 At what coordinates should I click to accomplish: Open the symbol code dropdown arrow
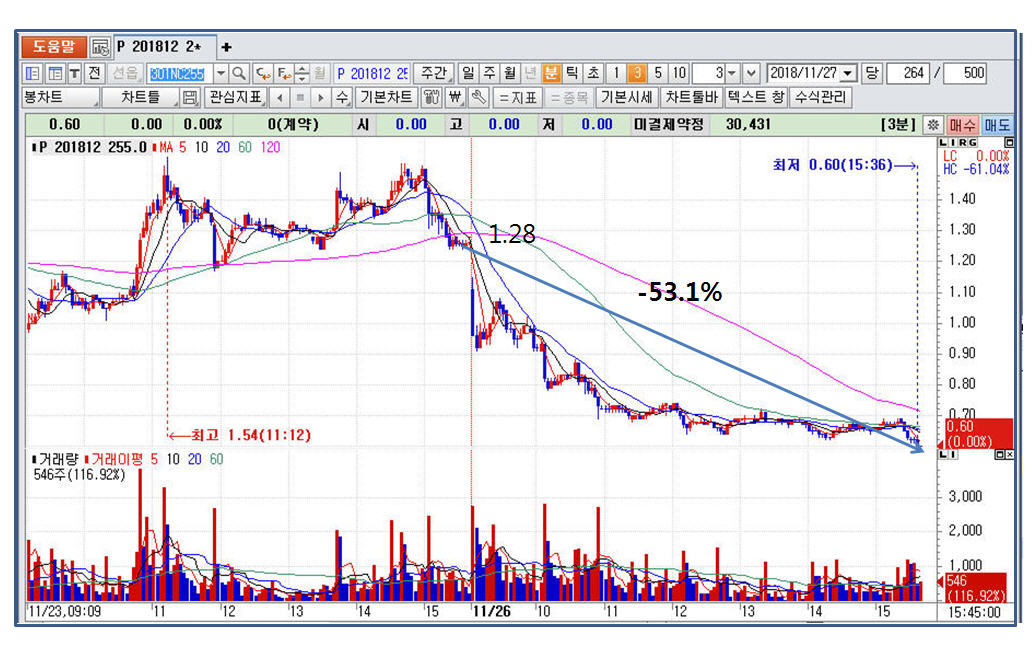pyautogui.click(x=220, y=73)
